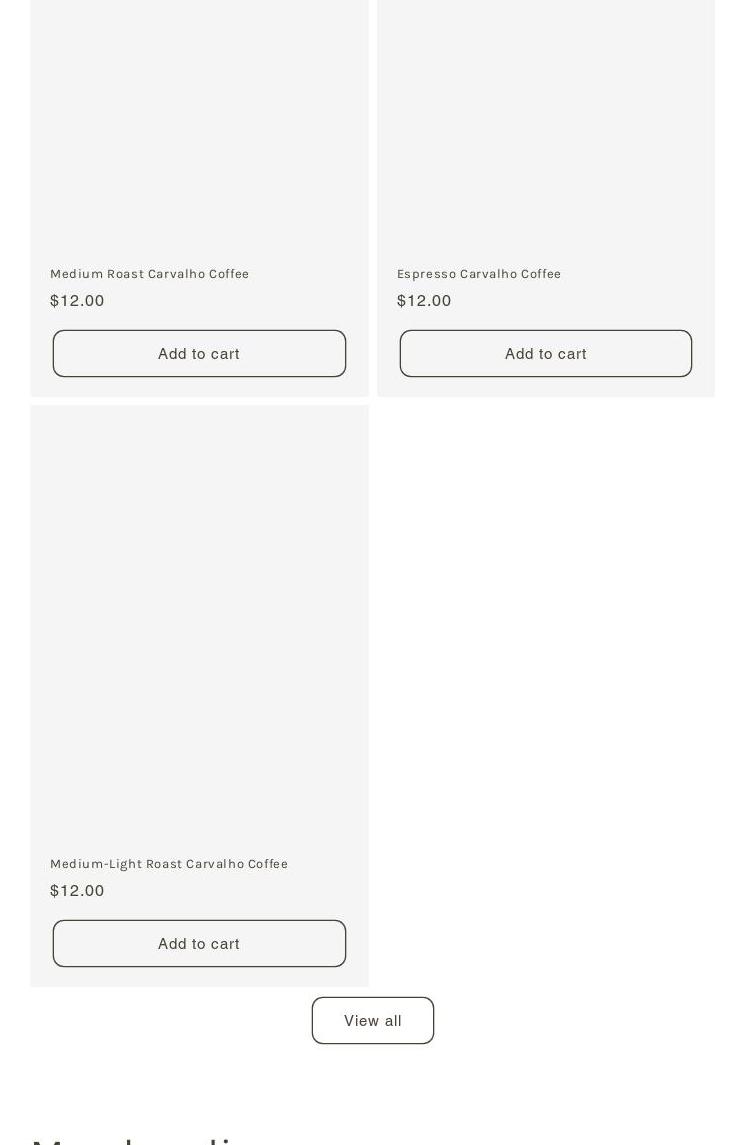
Task: Click the $12.00 price under Medium-Light Roast
Action: pos(77,891)
